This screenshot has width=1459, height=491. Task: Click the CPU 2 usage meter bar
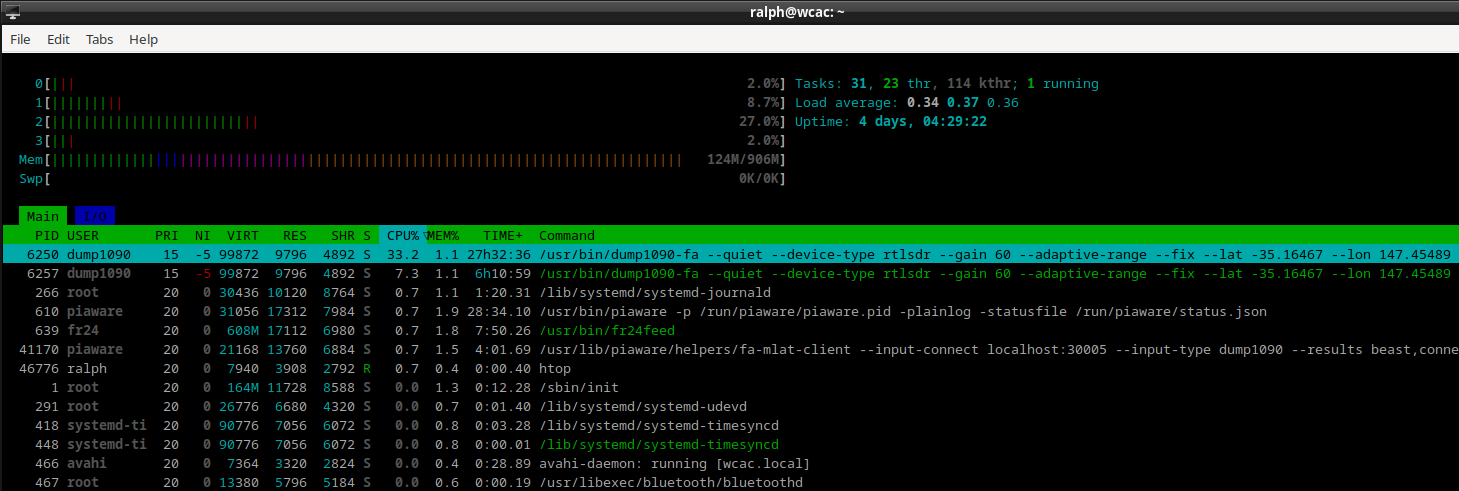point(400,122)
